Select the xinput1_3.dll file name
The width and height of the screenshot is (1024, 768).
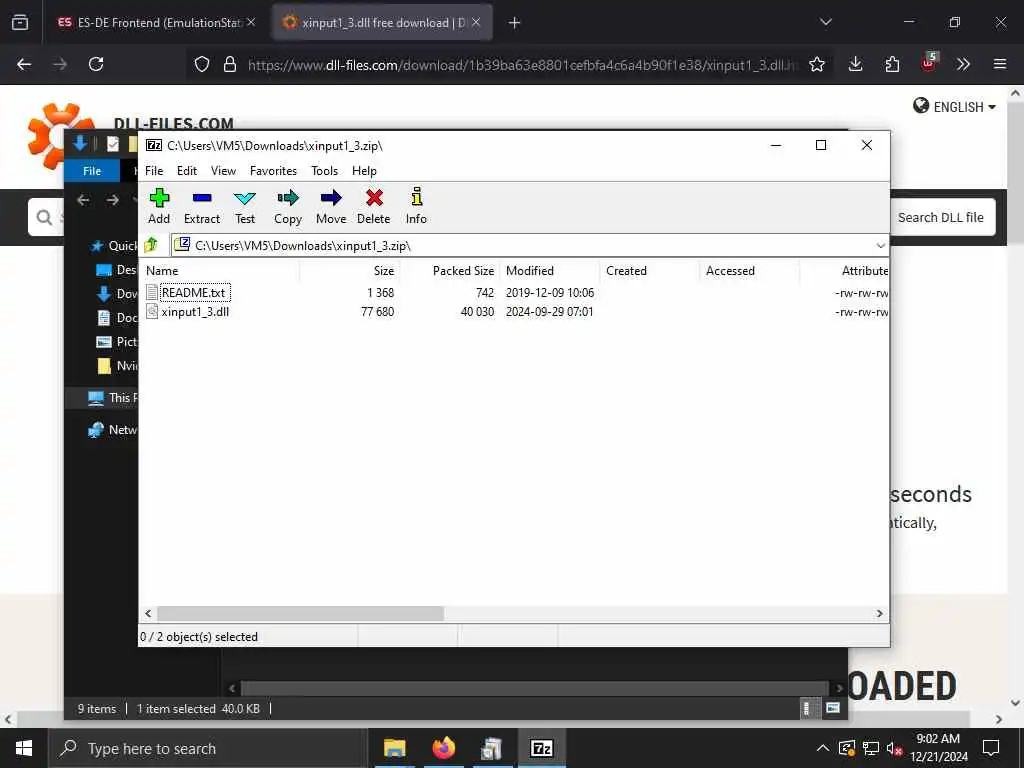tap(195, 312)
